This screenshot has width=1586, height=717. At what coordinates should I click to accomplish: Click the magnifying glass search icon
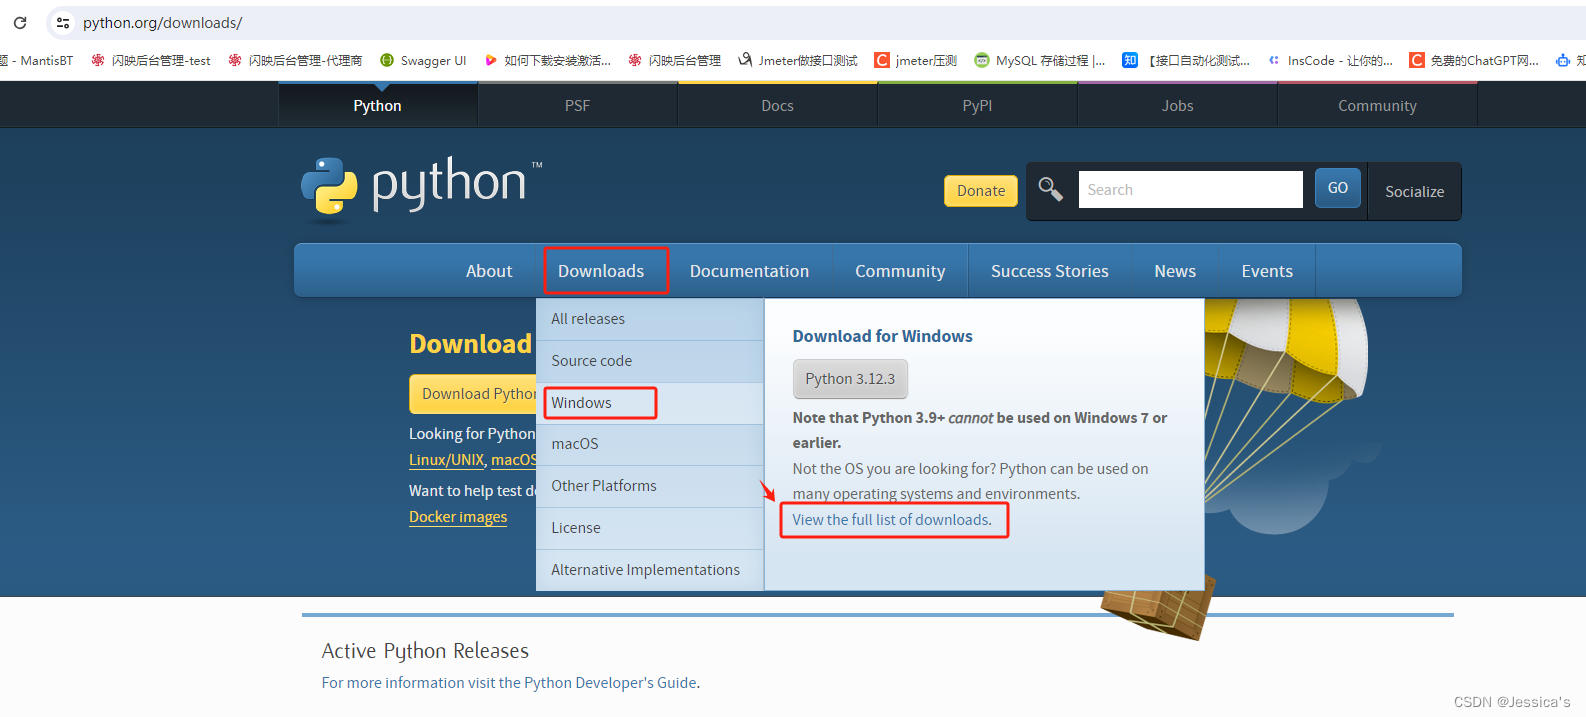pyautogui.click(x=1050, y=188)
